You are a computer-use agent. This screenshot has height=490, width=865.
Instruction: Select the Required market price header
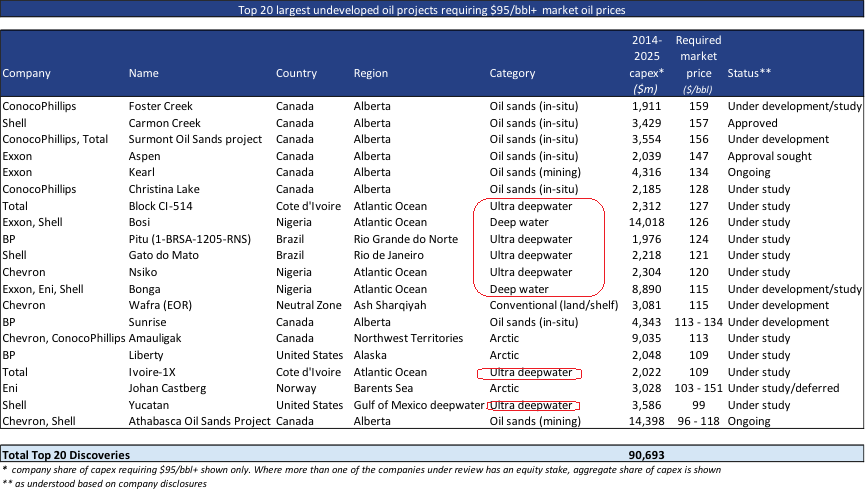[698, 64]
